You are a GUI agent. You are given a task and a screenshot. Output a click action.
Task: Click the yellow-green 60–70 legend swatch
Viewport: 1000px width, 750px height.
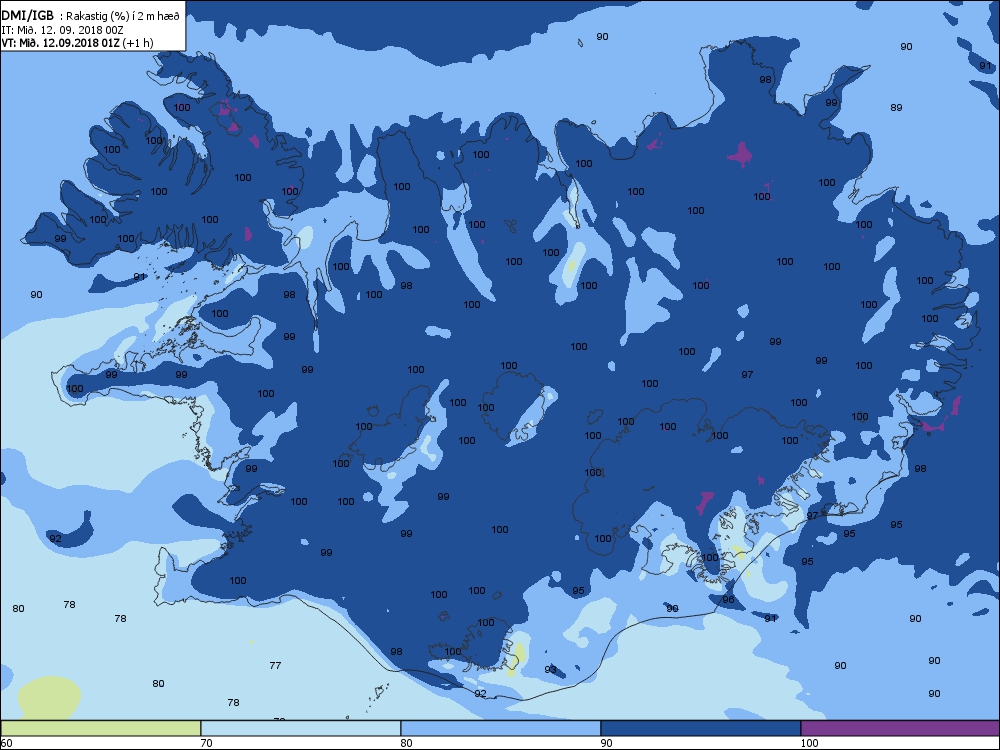[101, 728]
